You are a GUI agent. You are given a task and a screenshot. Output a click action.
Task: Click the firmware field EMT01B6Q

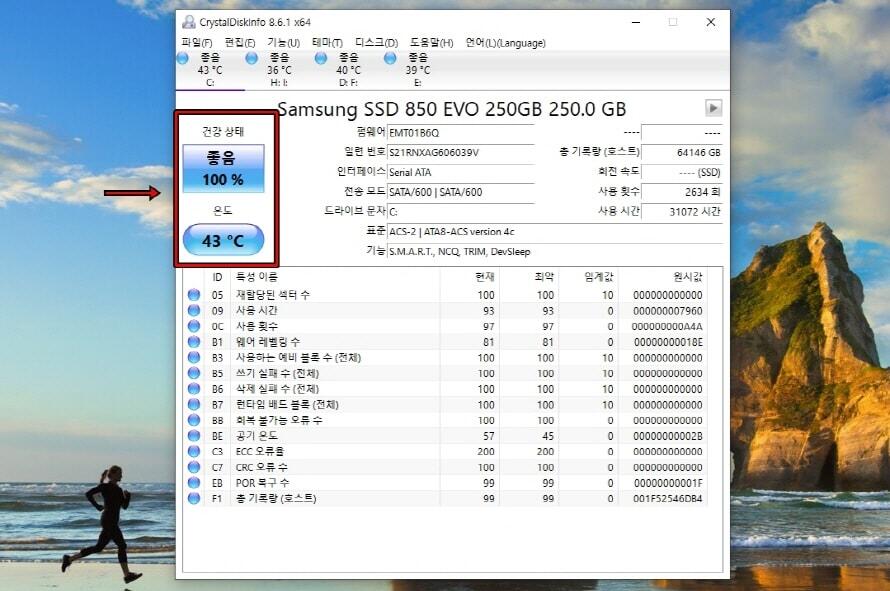click(x=460, y=133)
